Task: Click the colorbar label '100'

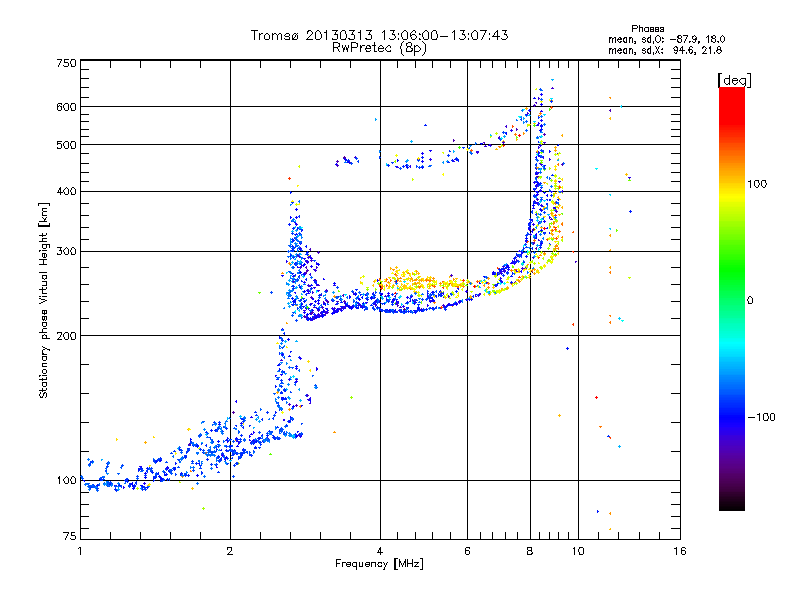Action: pyautogui.click(x=757, y=184)
